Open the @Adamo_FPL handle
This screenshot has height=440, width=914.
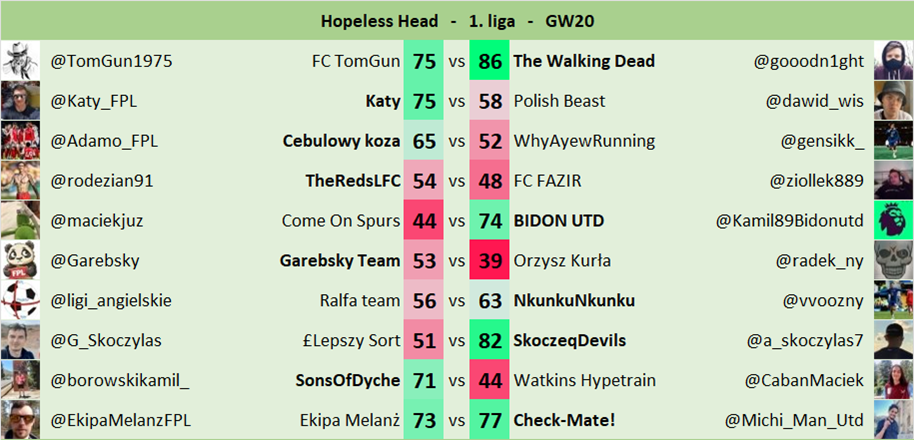click(x=104, y=141)
